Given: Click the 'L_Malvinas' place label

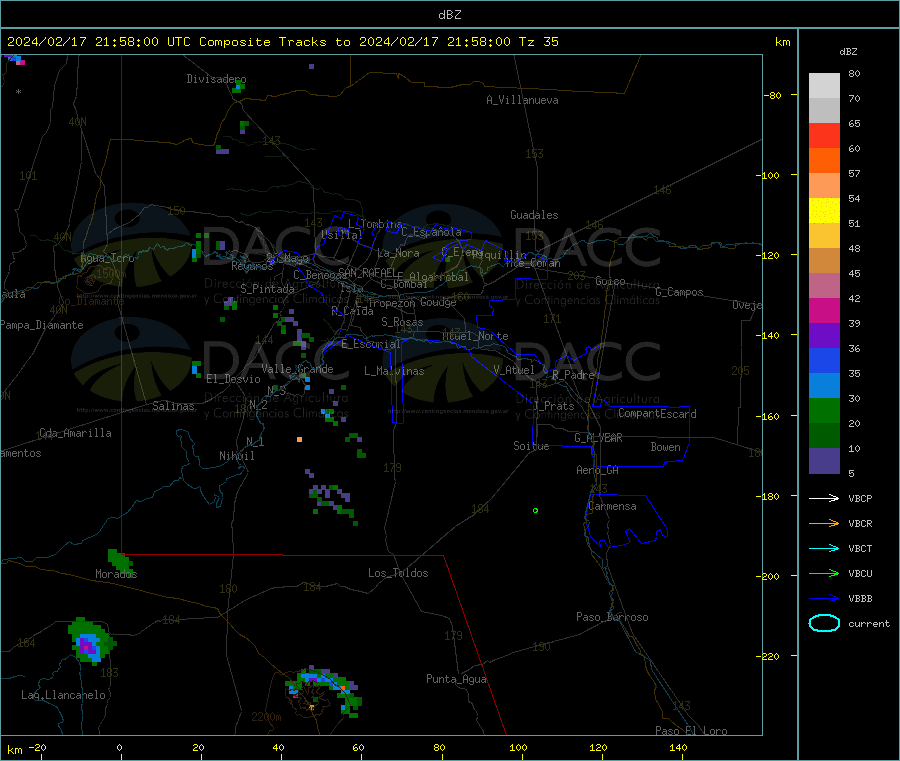Looking at the screenshot, I should (x=394, y=371).
